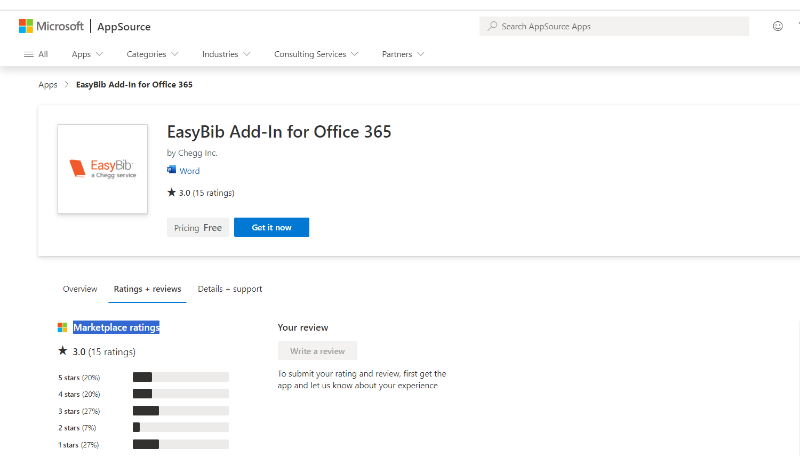Screen dimensions: 800x456
Task: Click the star rating icon under Chegg
Action: 171,192
